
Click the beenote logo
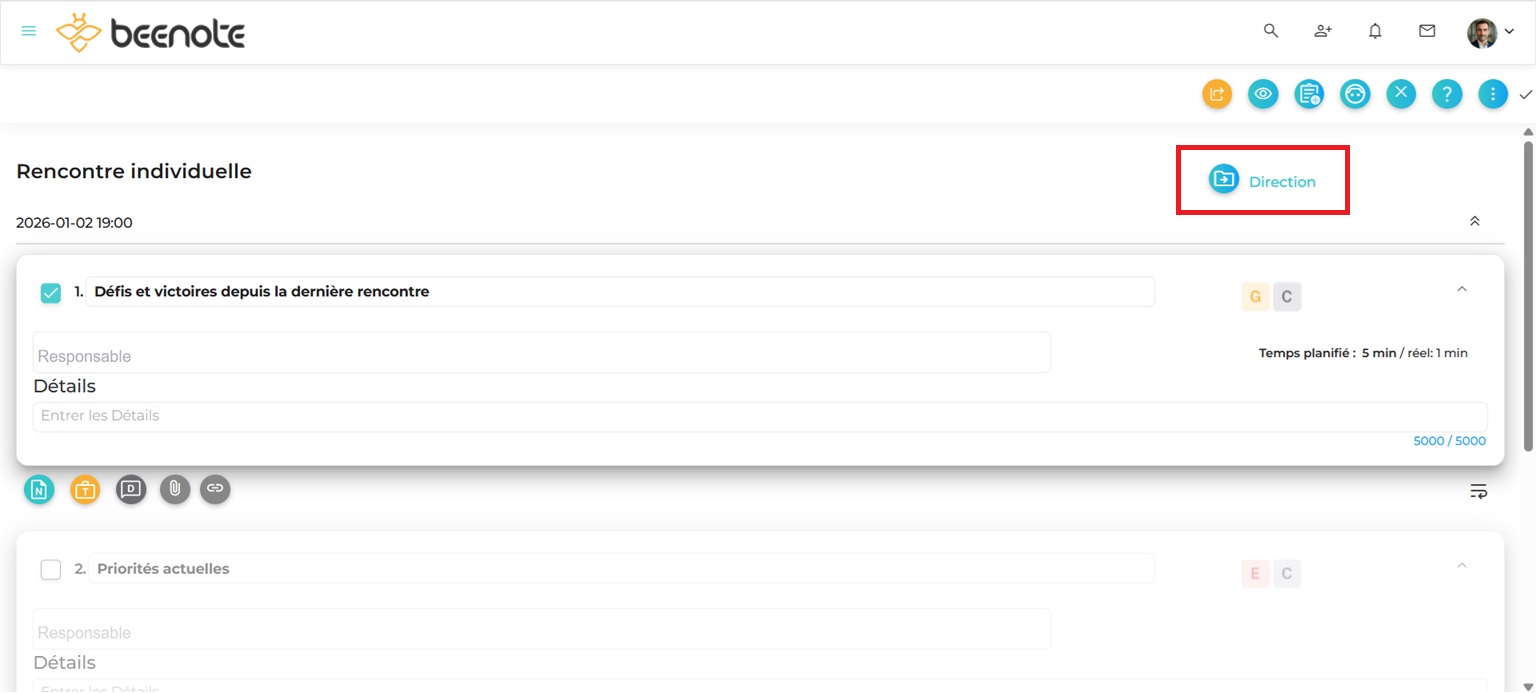pyautogui.click(x=151, y=33)
